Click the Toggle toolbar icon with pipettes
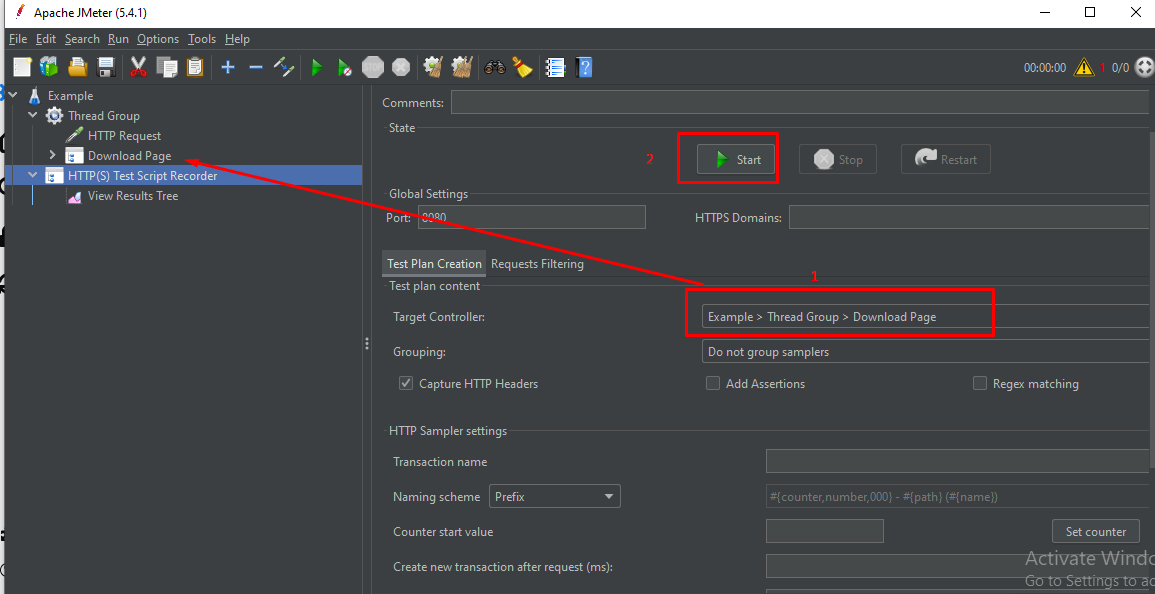The width and height of the screenshot is (1155, 594). pos(284,67)
